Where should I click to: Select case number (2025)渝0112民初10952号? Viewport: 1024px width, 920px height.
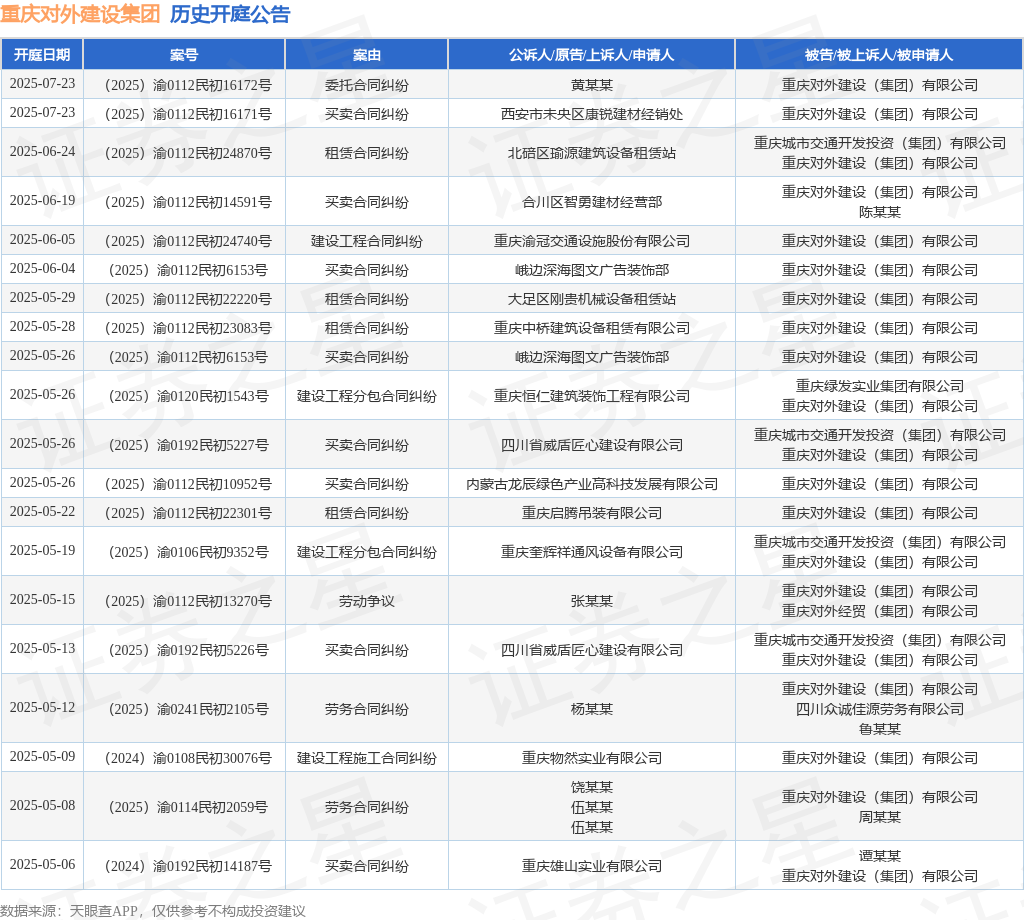[188, 484]
